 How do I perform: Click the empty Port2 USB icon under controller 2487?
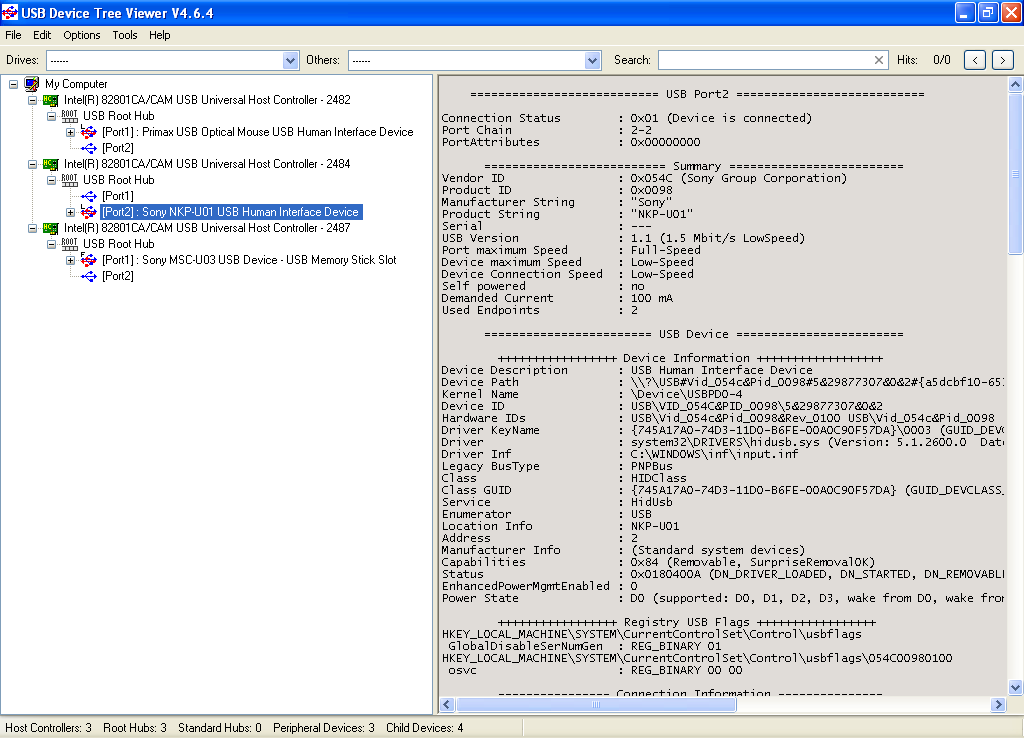(x=89, y=276)
